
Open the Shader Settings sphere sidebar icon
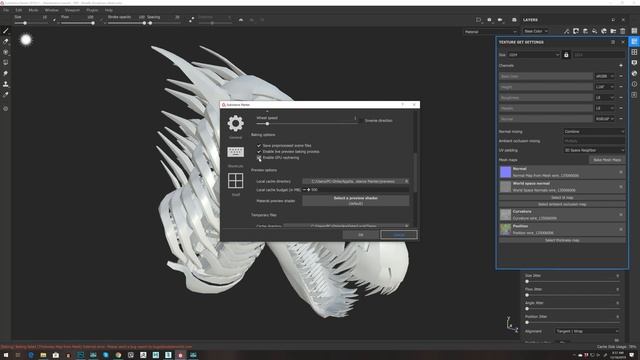(x=634, y=73)
